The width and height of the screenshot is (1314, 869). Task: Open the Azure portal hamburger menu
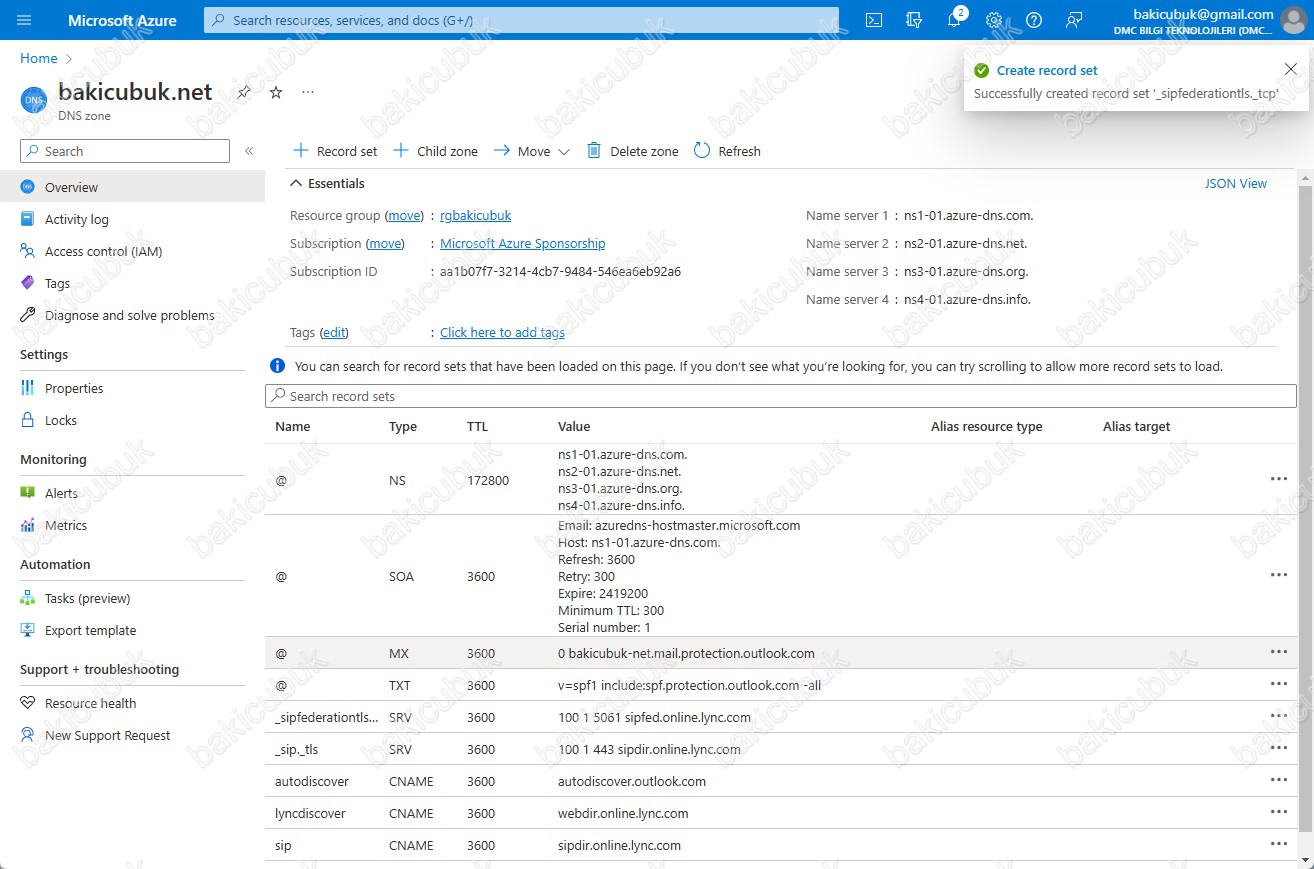25,20
